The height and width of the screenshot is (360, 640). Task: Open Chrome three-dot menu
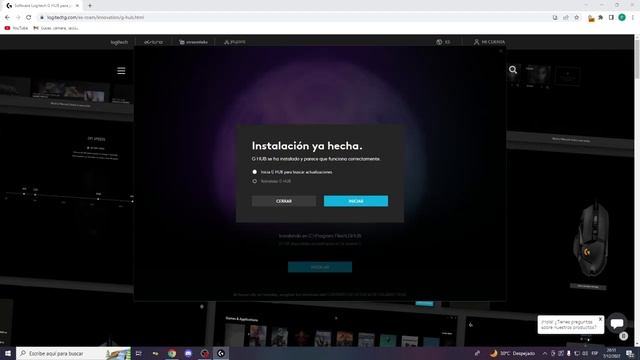tap(633, 18)
